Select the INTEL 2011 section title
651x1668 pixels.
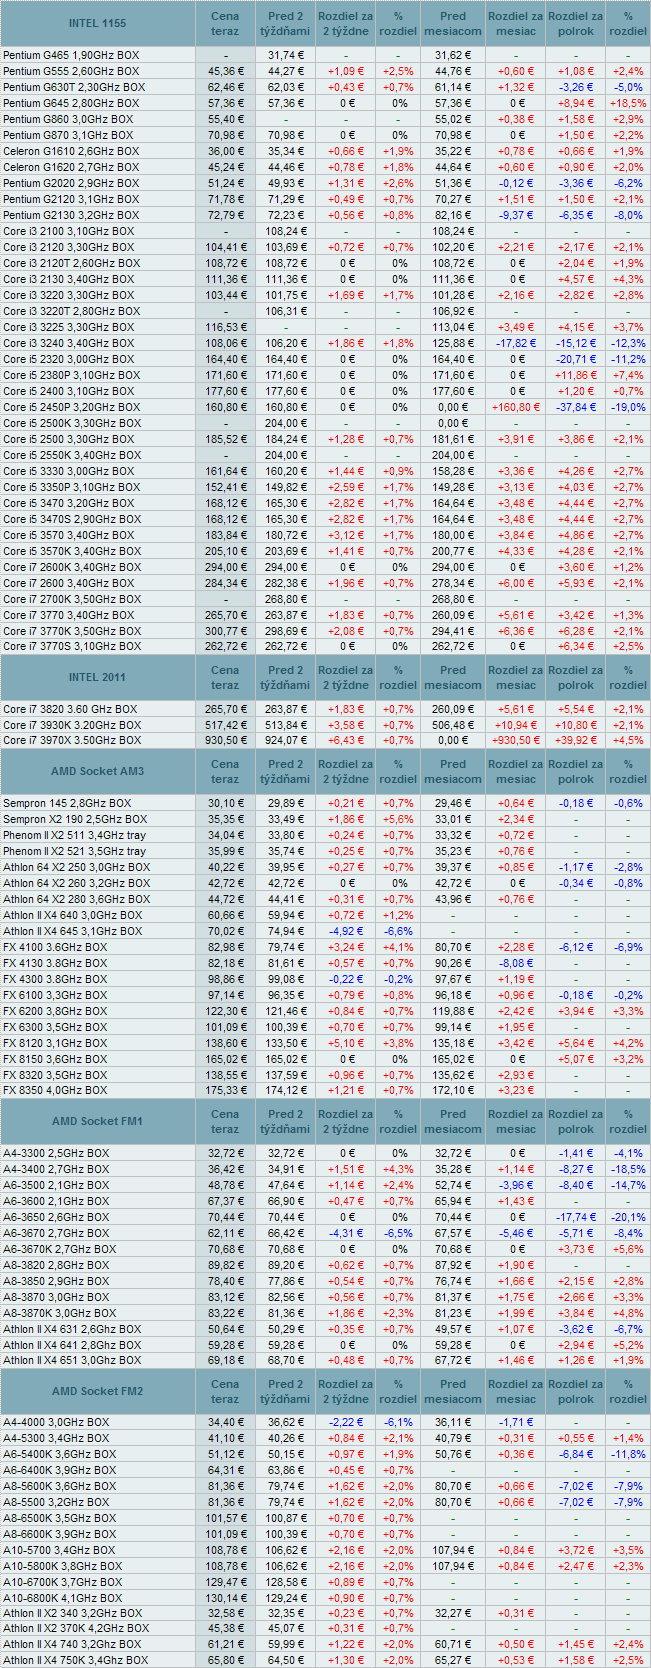97,677
